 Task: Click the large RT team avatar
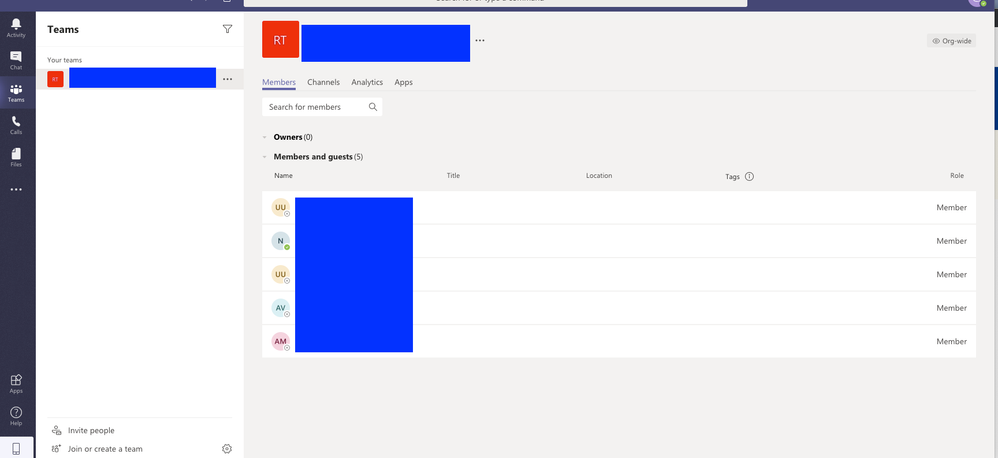tap(280, 39)
